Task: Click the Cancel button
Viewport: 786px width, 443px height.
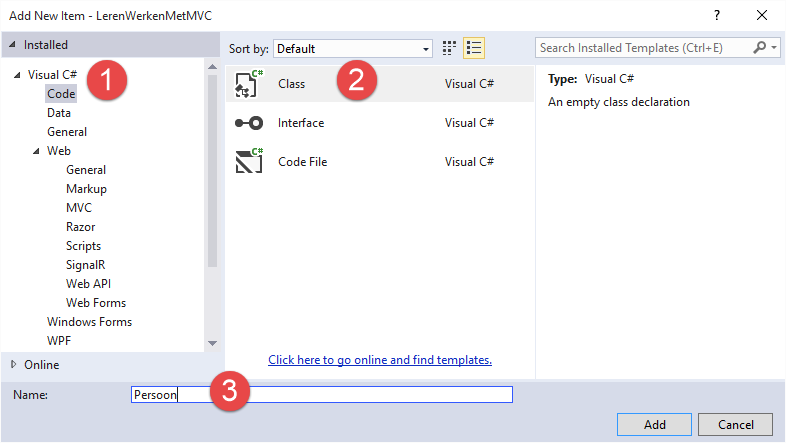Action: coord(736,424)
